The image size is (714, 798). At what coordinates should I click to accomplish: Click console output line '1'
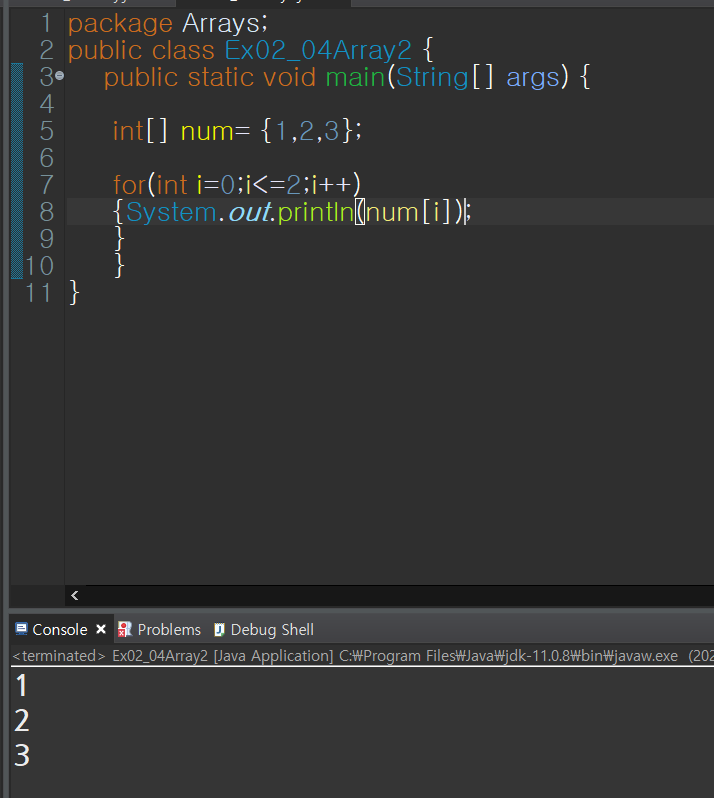pos(21,686)
